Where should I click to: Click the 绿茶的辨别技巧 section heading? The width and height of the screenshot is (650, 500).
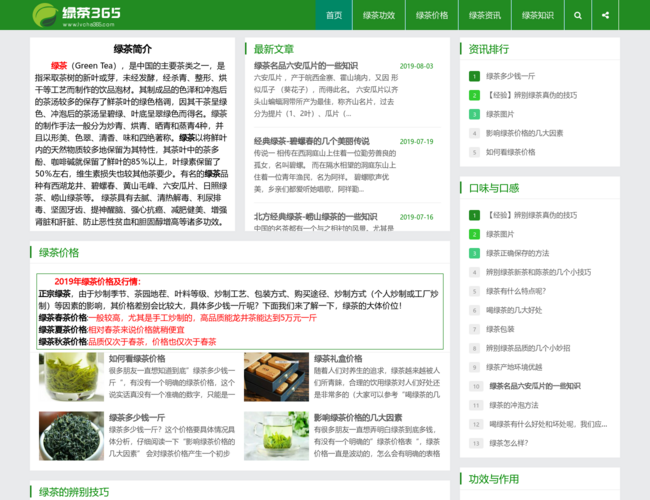[x=74, y=492]
